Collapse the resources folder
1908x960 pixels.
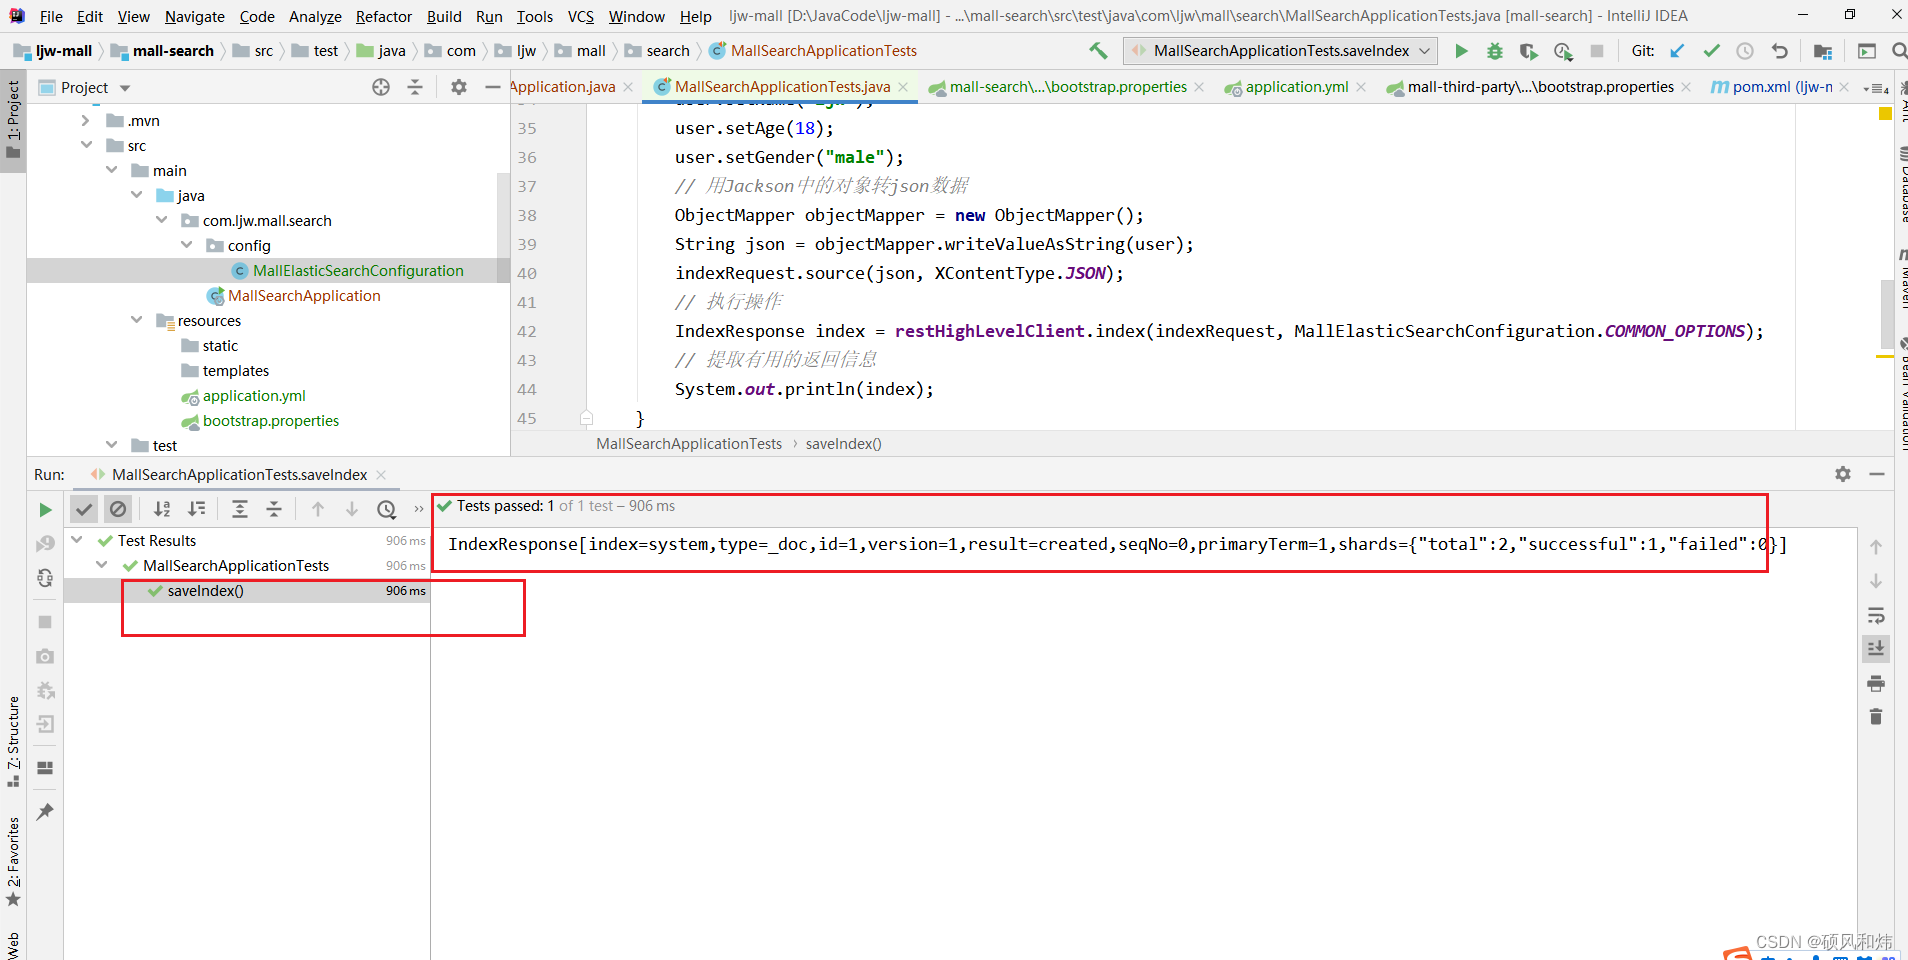[136, 321]
